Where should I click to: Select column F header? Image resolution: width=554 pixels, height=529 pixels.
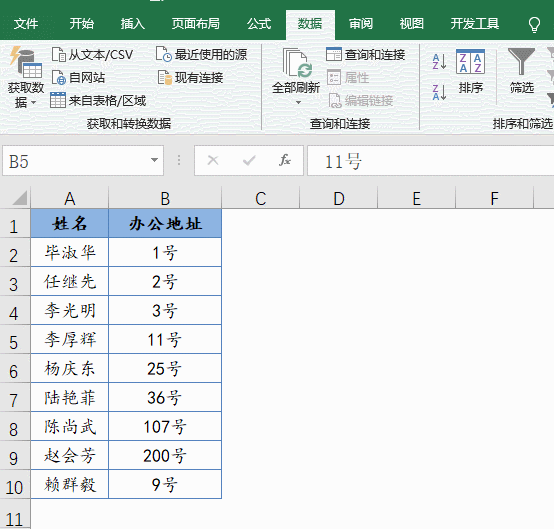[x=495, y=198]
